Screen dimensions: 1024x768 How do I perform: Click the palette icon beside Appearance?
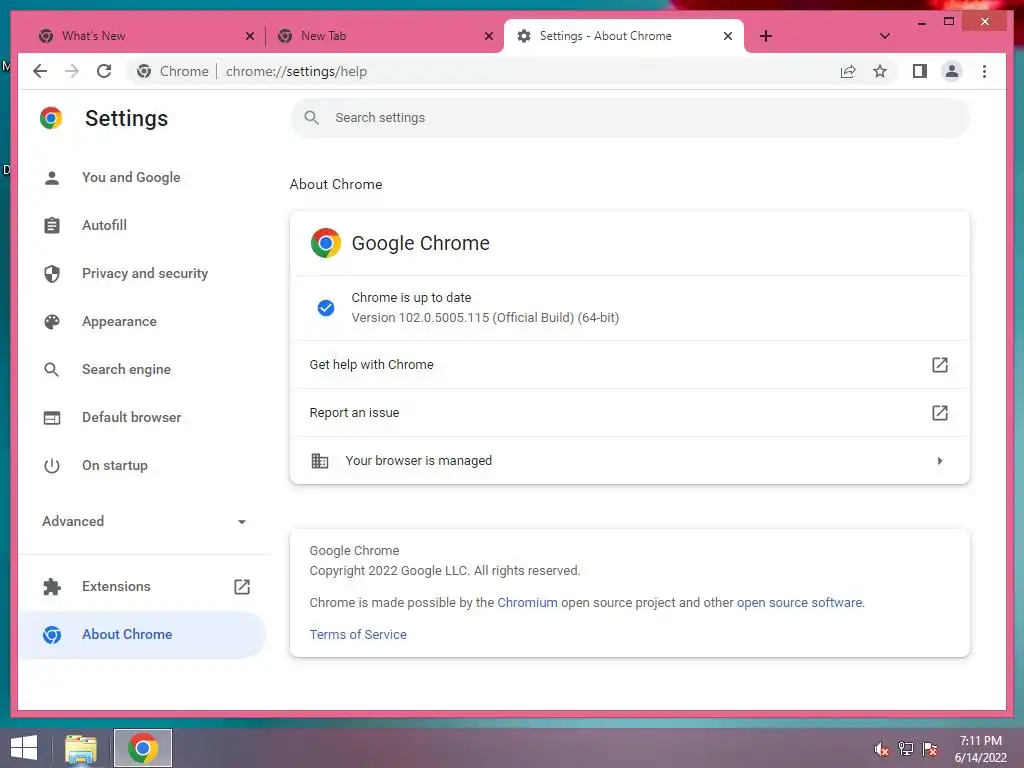52,321
